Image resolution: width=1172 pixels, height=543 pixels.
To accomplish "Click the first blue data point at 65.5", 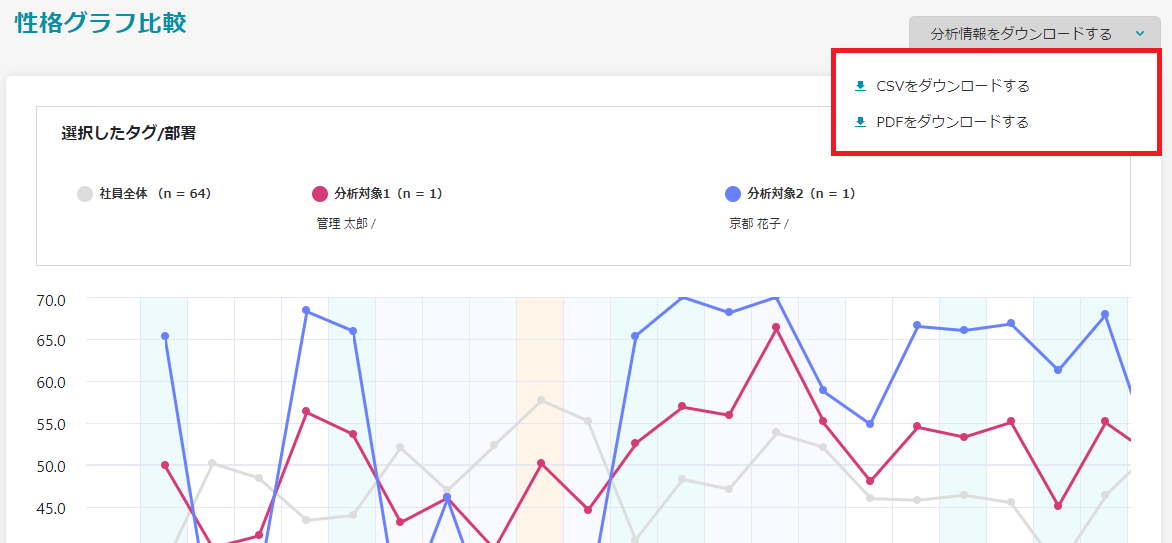I will click(x=165, y=336).
